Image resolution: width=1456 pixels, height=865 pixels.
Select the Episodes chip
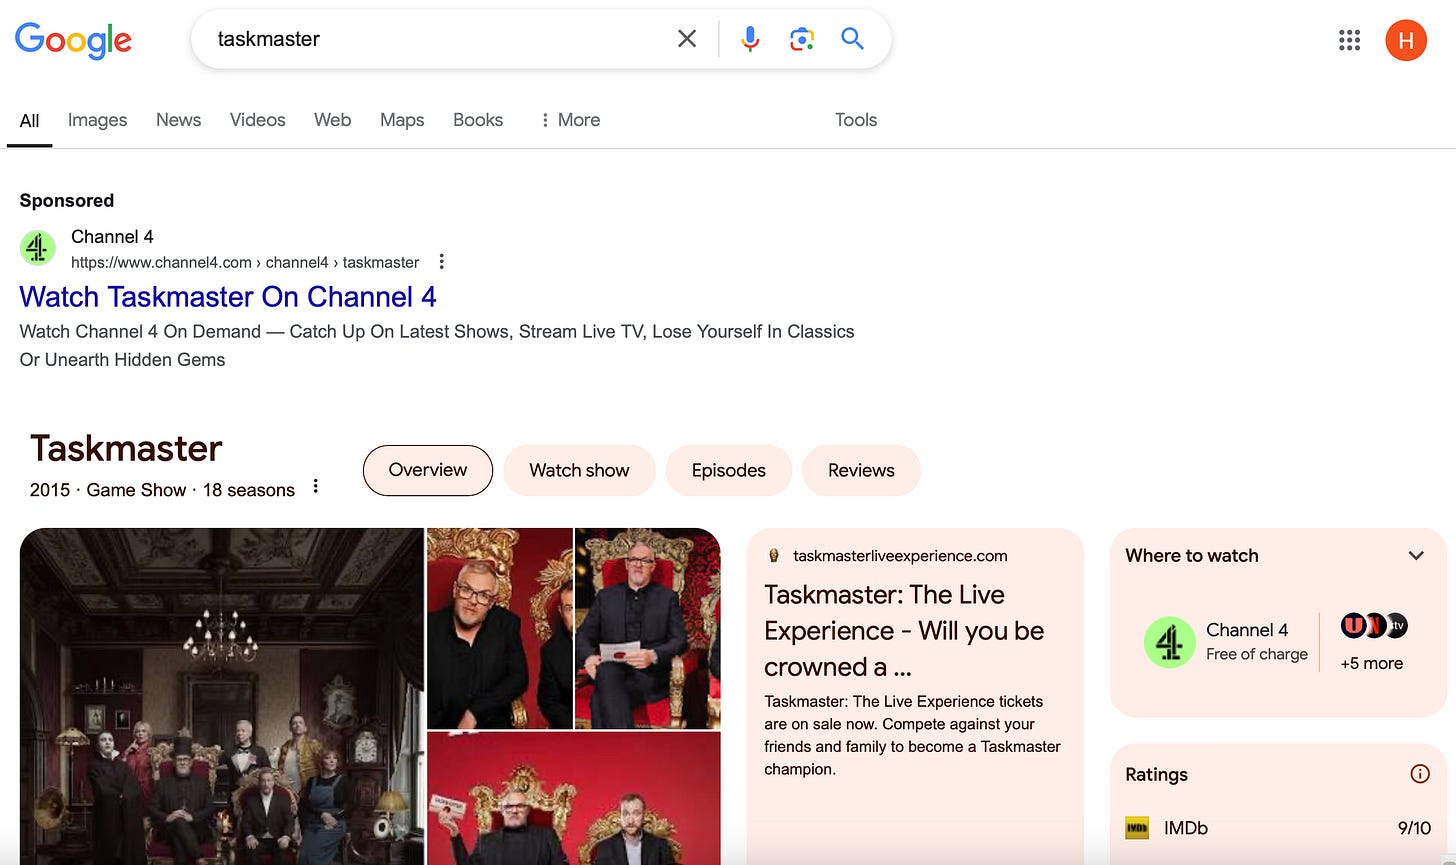coord(728,470)
